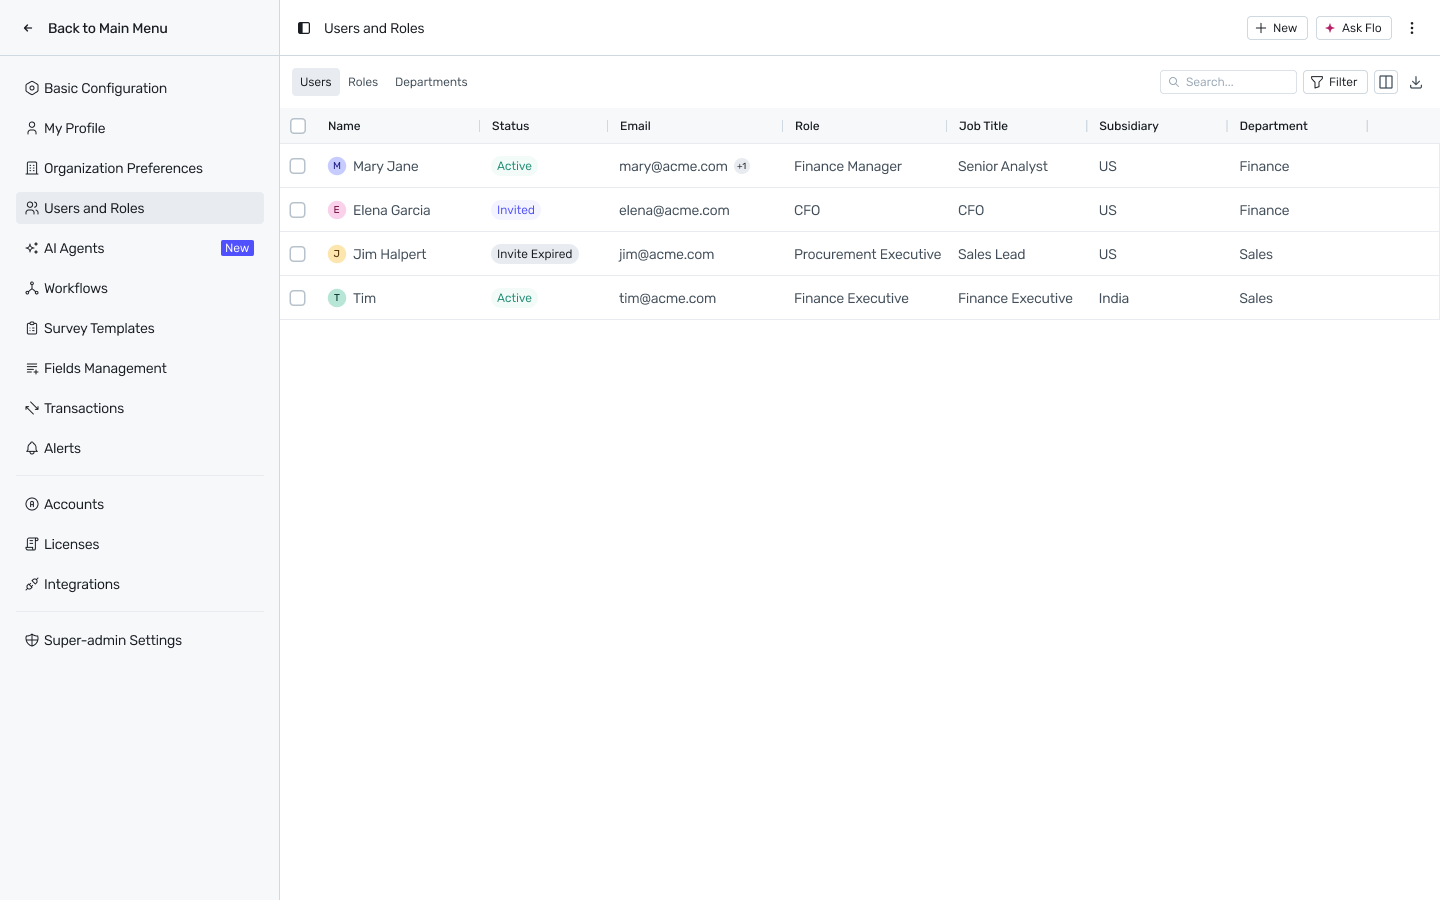Open the Filter button

(1335, 82)
